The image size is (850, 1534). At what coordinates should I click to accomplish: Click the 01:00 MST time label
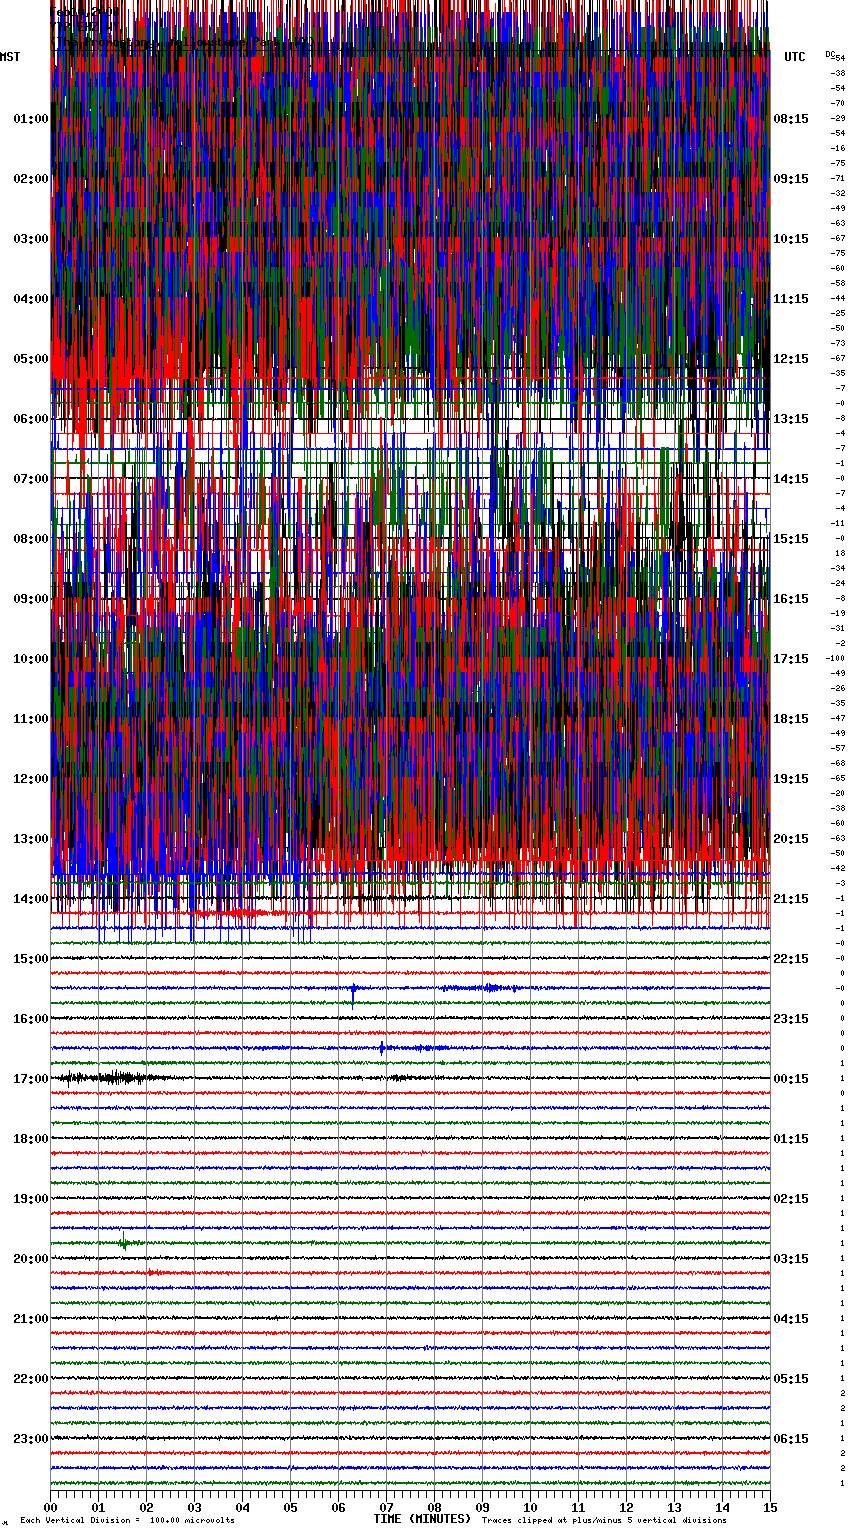tap(31, 119)
